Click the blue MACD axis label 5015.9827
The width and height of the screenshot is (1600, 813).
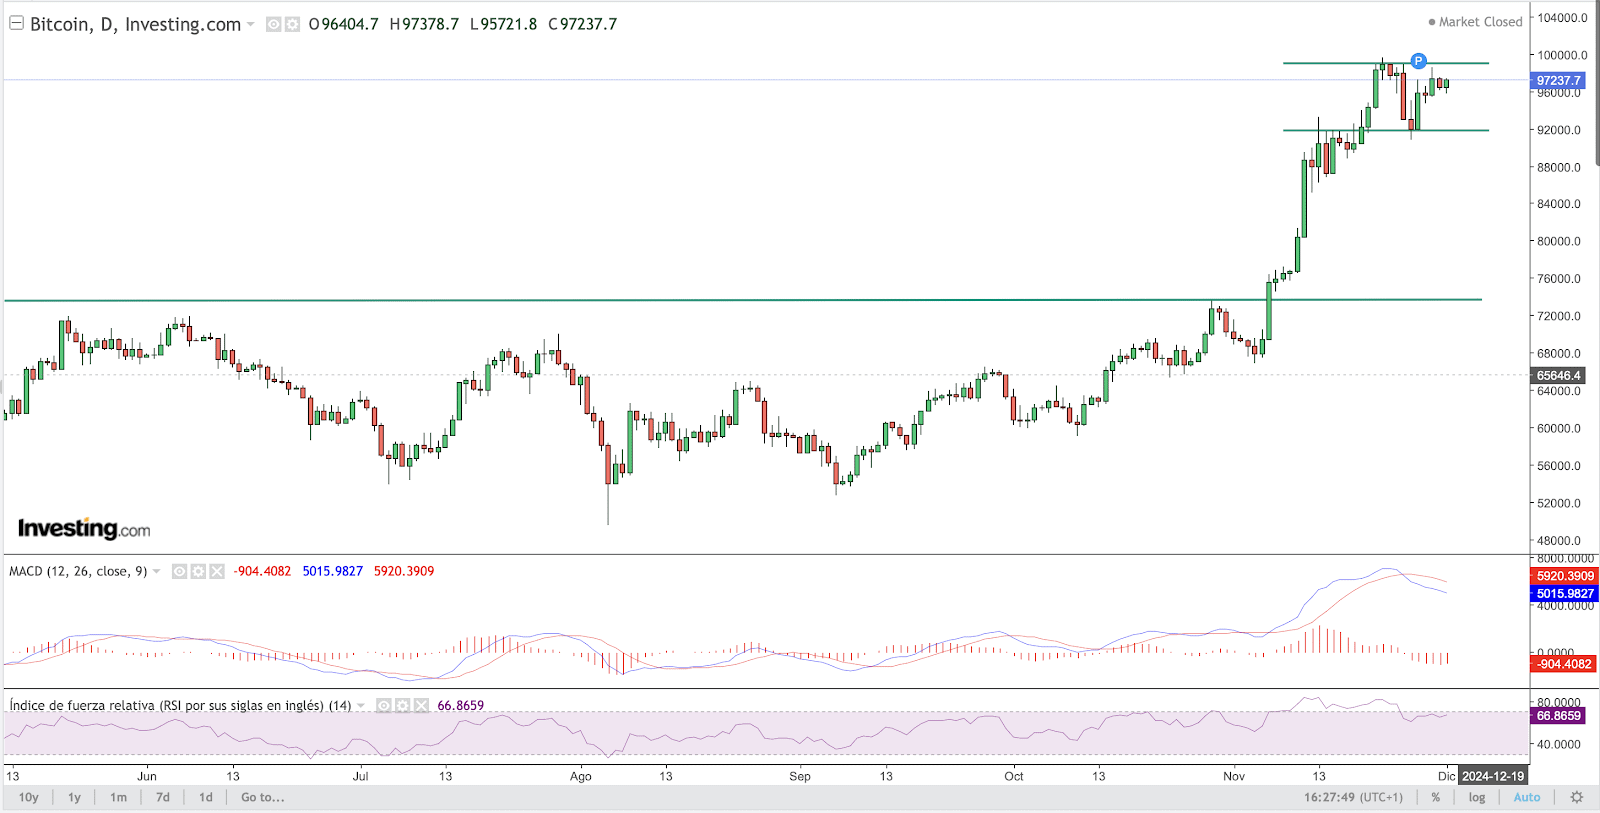pyautogui.click(x=1564, y=593)
